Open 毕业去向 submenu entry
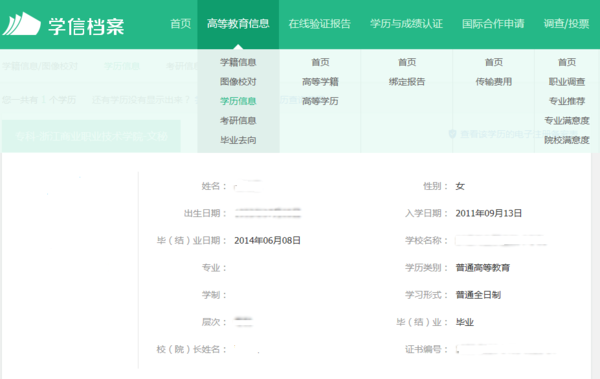600x379 pixels. (238, 140)
